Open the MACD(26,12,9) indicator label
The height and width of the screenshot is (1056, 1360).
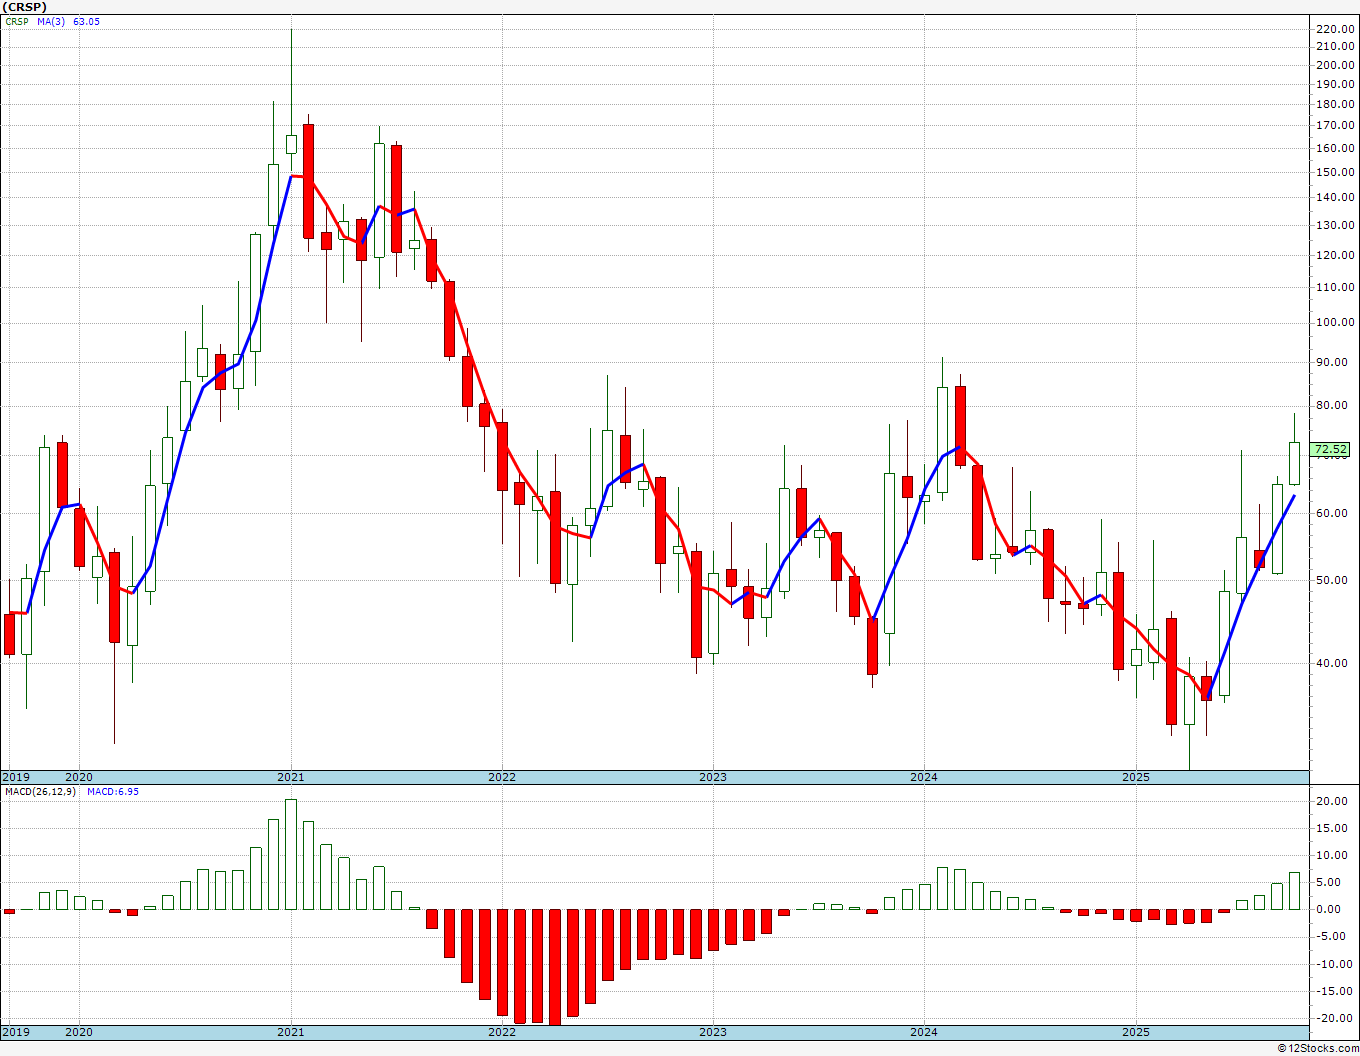pyautogui.click(x=40, y=791)
